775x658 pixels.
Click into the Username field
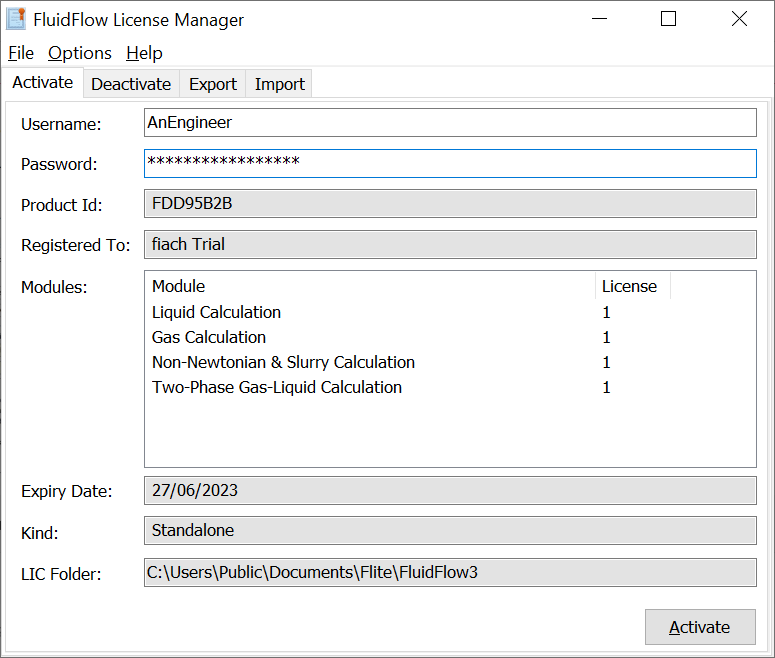pyautogui.click(x=450, y=123)
